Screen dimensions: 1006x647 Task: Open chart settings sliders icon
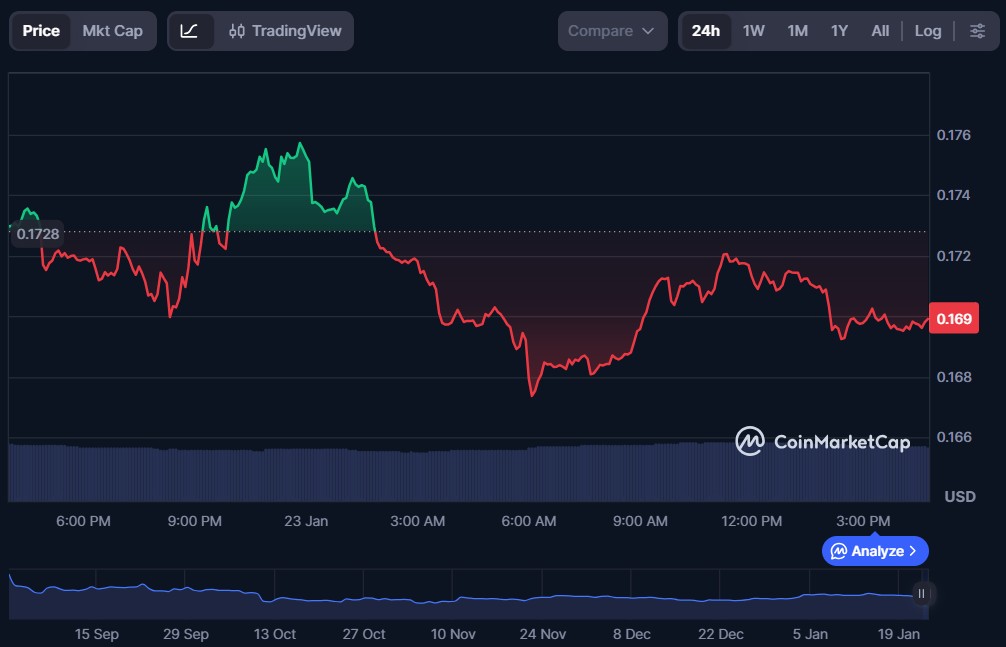(x=977, y=31)
